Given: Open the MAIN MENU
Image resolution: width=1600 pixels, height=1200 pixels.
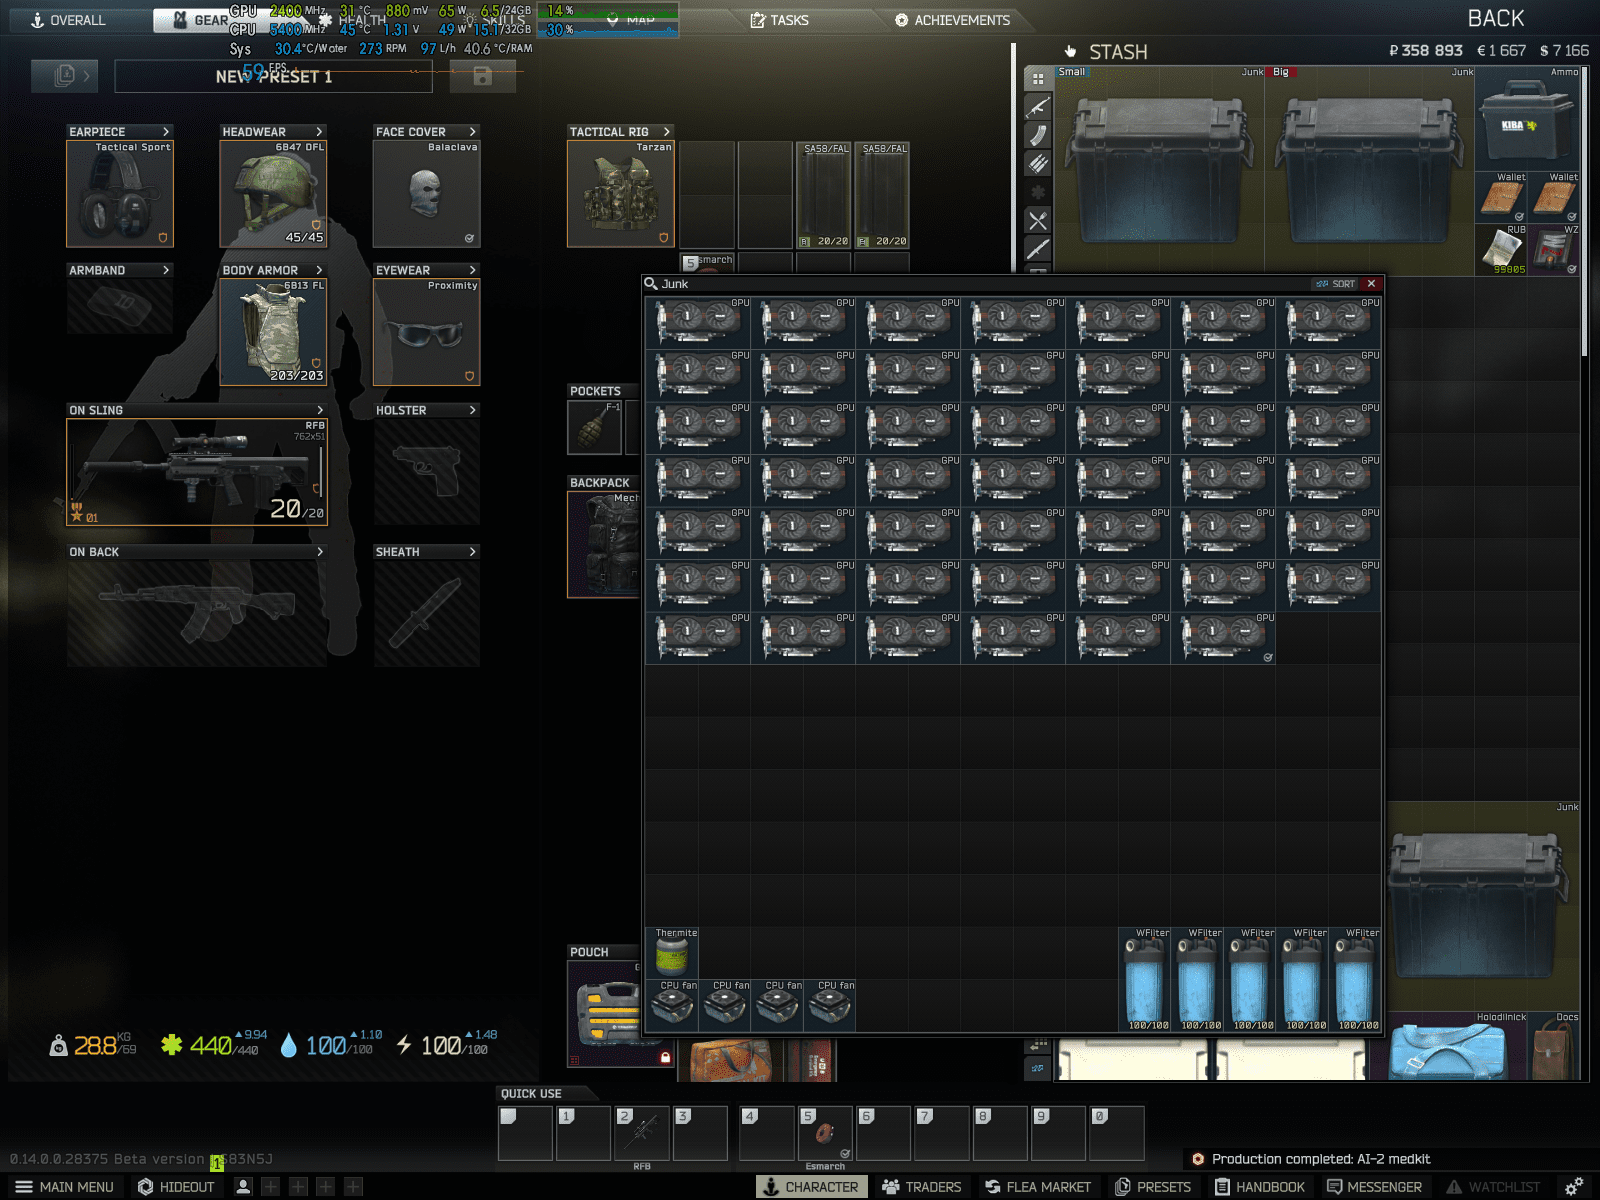Looking at the screenshot, I should pyautogui.click(x=64, y=1187).
